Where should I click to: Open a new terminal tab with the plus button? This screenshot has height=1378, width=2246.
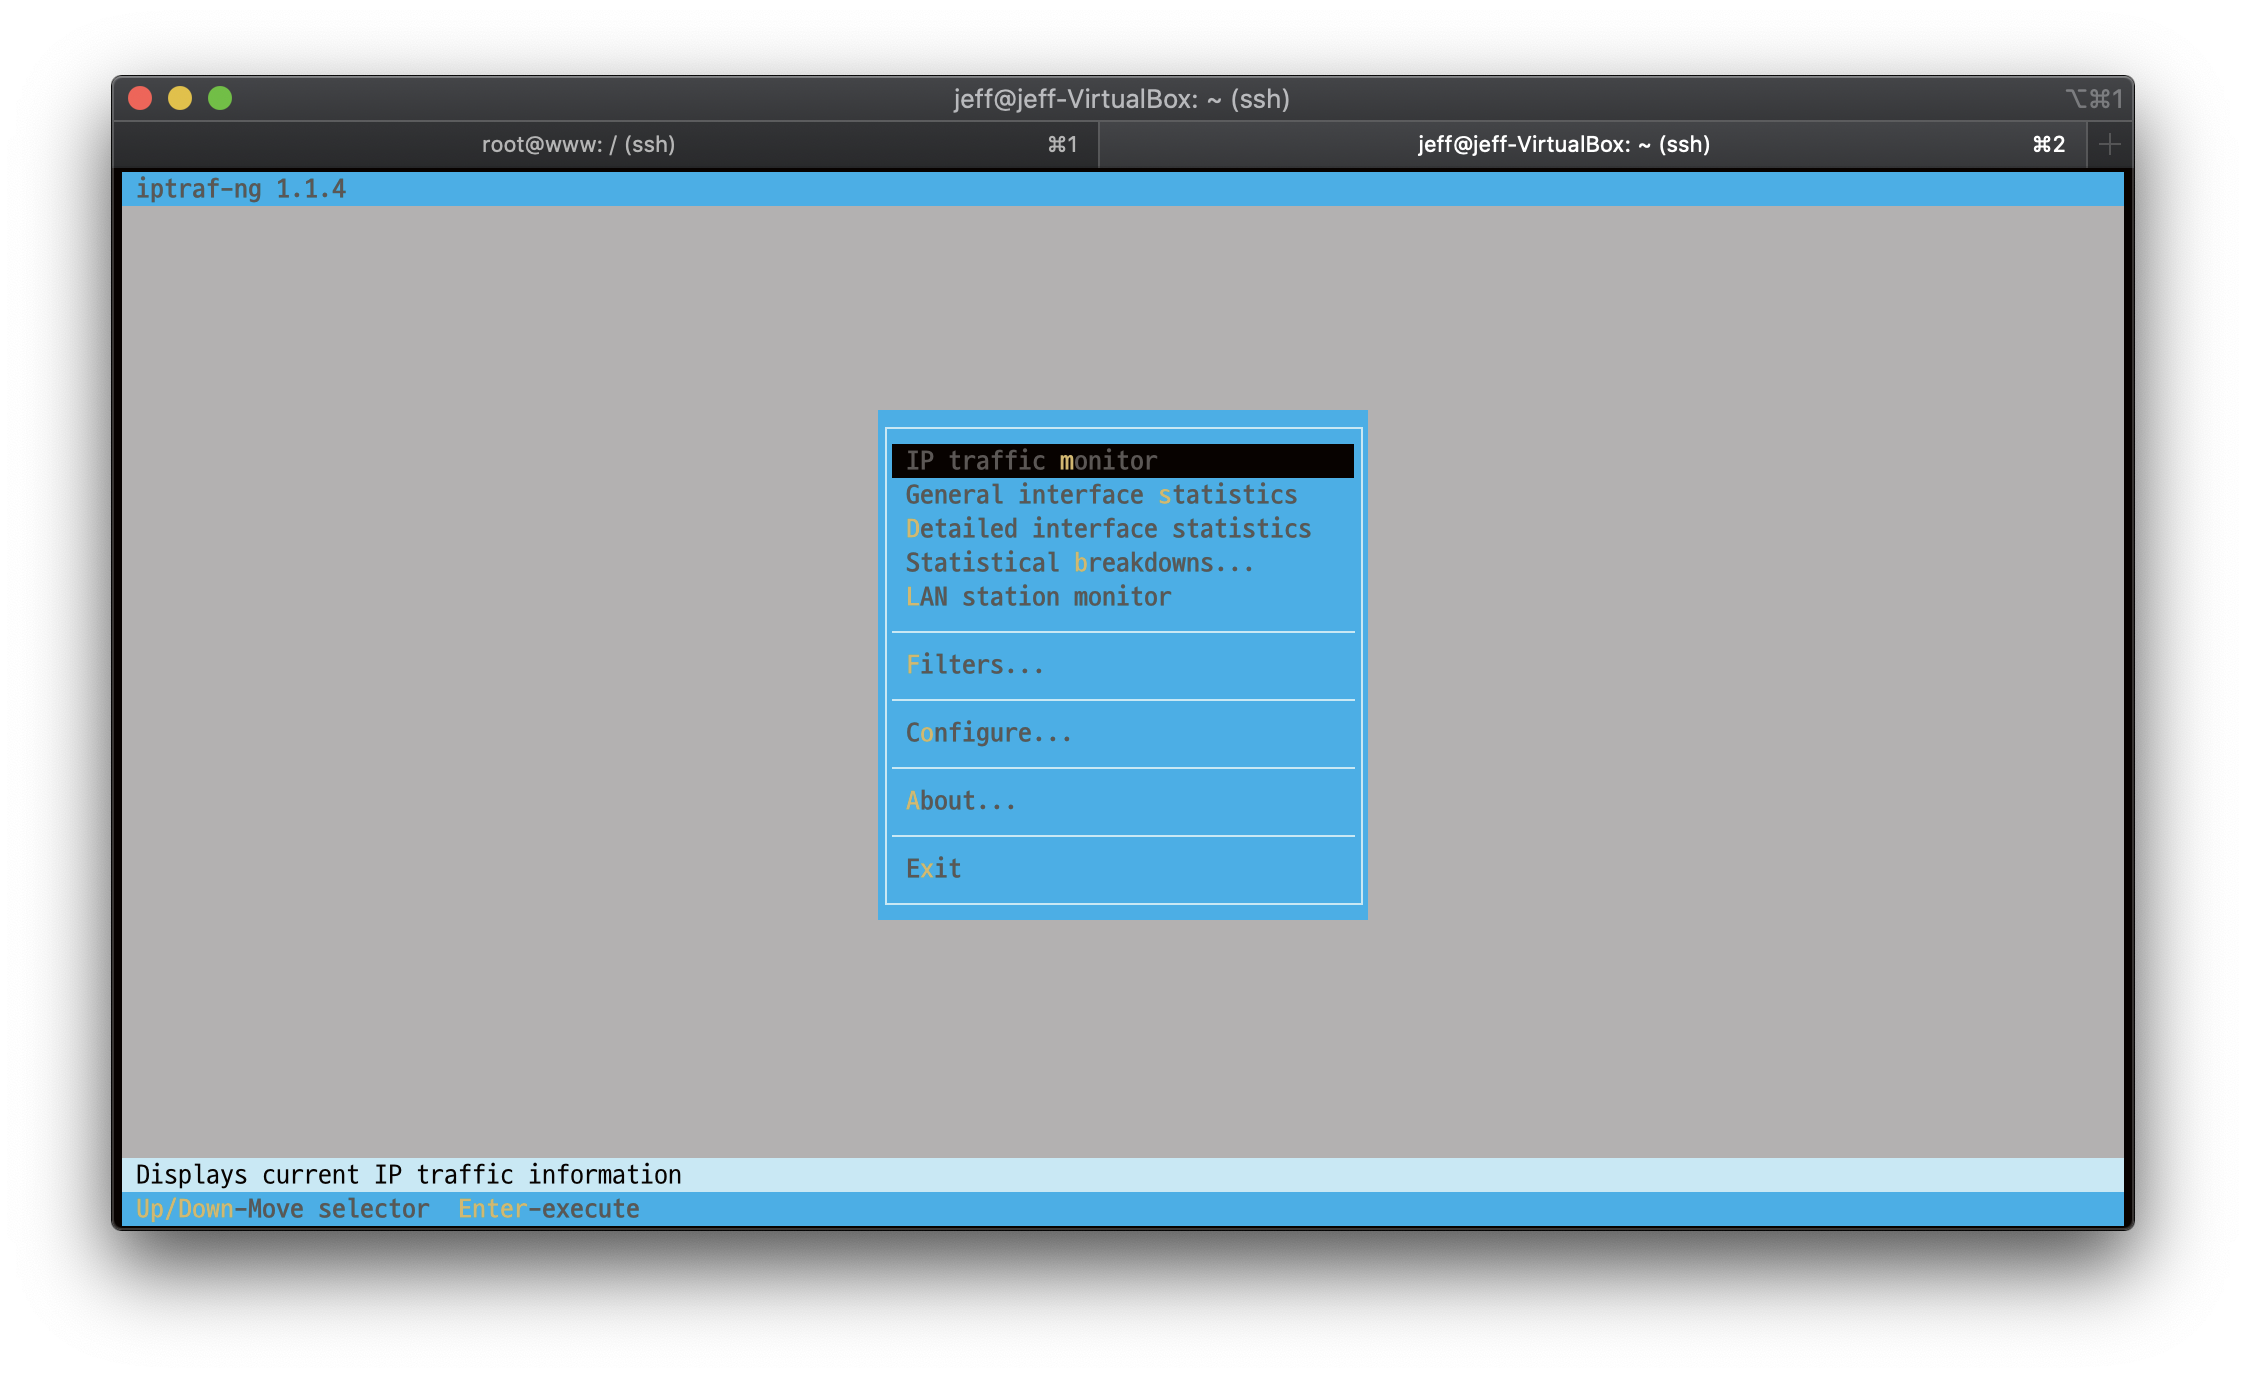2110,144
